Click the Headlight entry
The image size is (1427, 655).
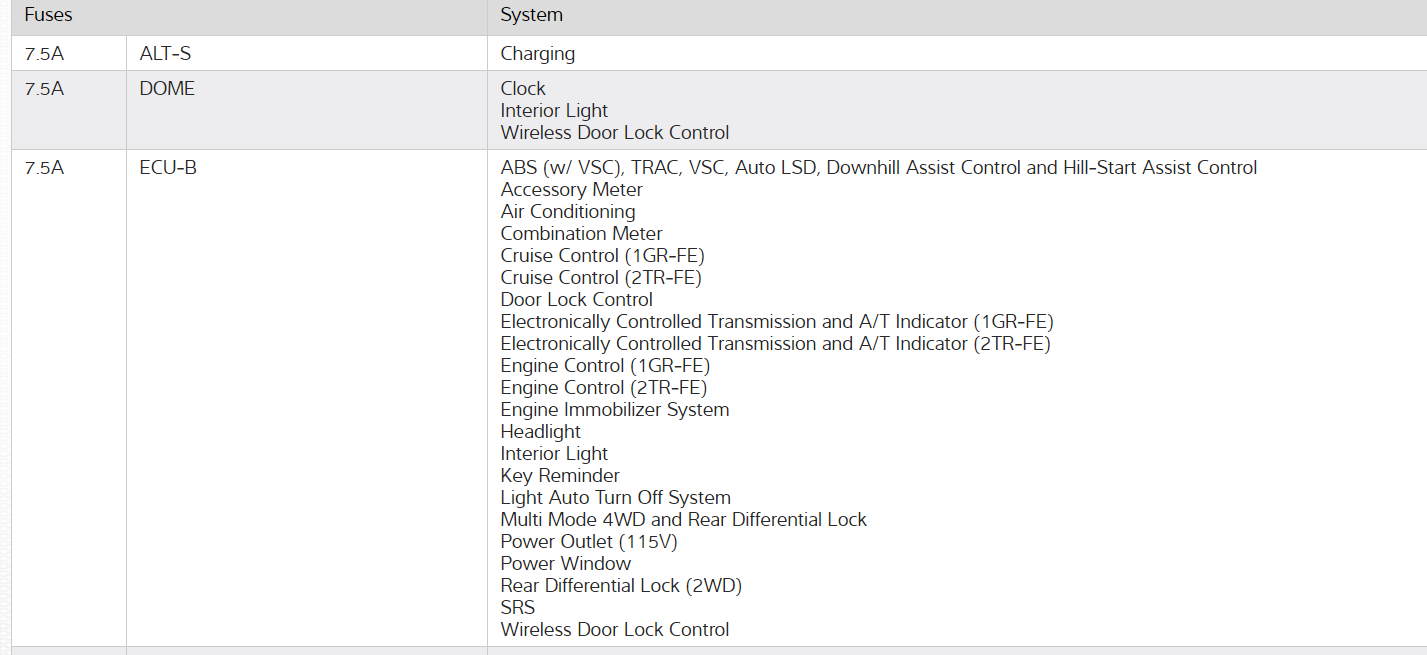click(x=540, y=432)
